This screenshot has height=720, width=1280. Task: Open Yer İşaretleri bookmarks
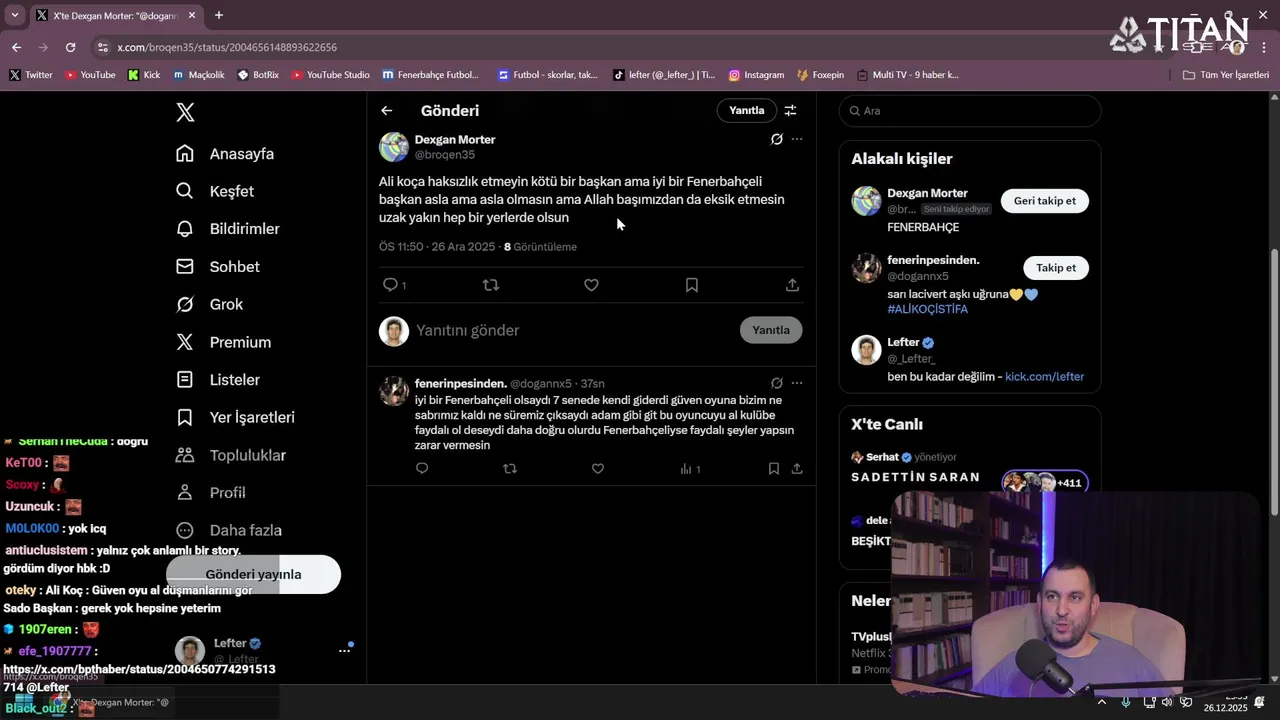235,417
